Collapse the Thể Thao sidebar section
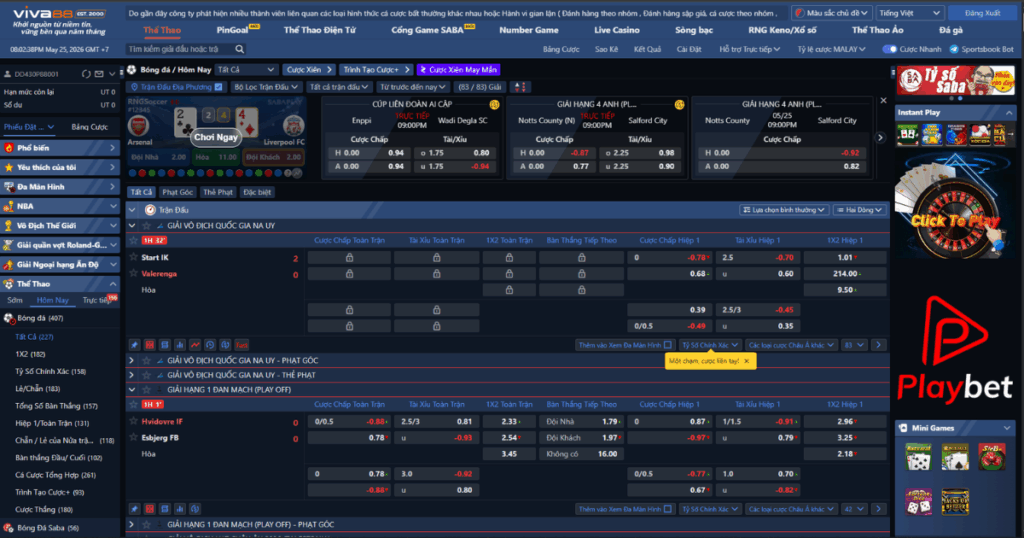Image resolution: width=1024 pixels, height=538 pixels. pyautogui.click(x=113, y=284)
